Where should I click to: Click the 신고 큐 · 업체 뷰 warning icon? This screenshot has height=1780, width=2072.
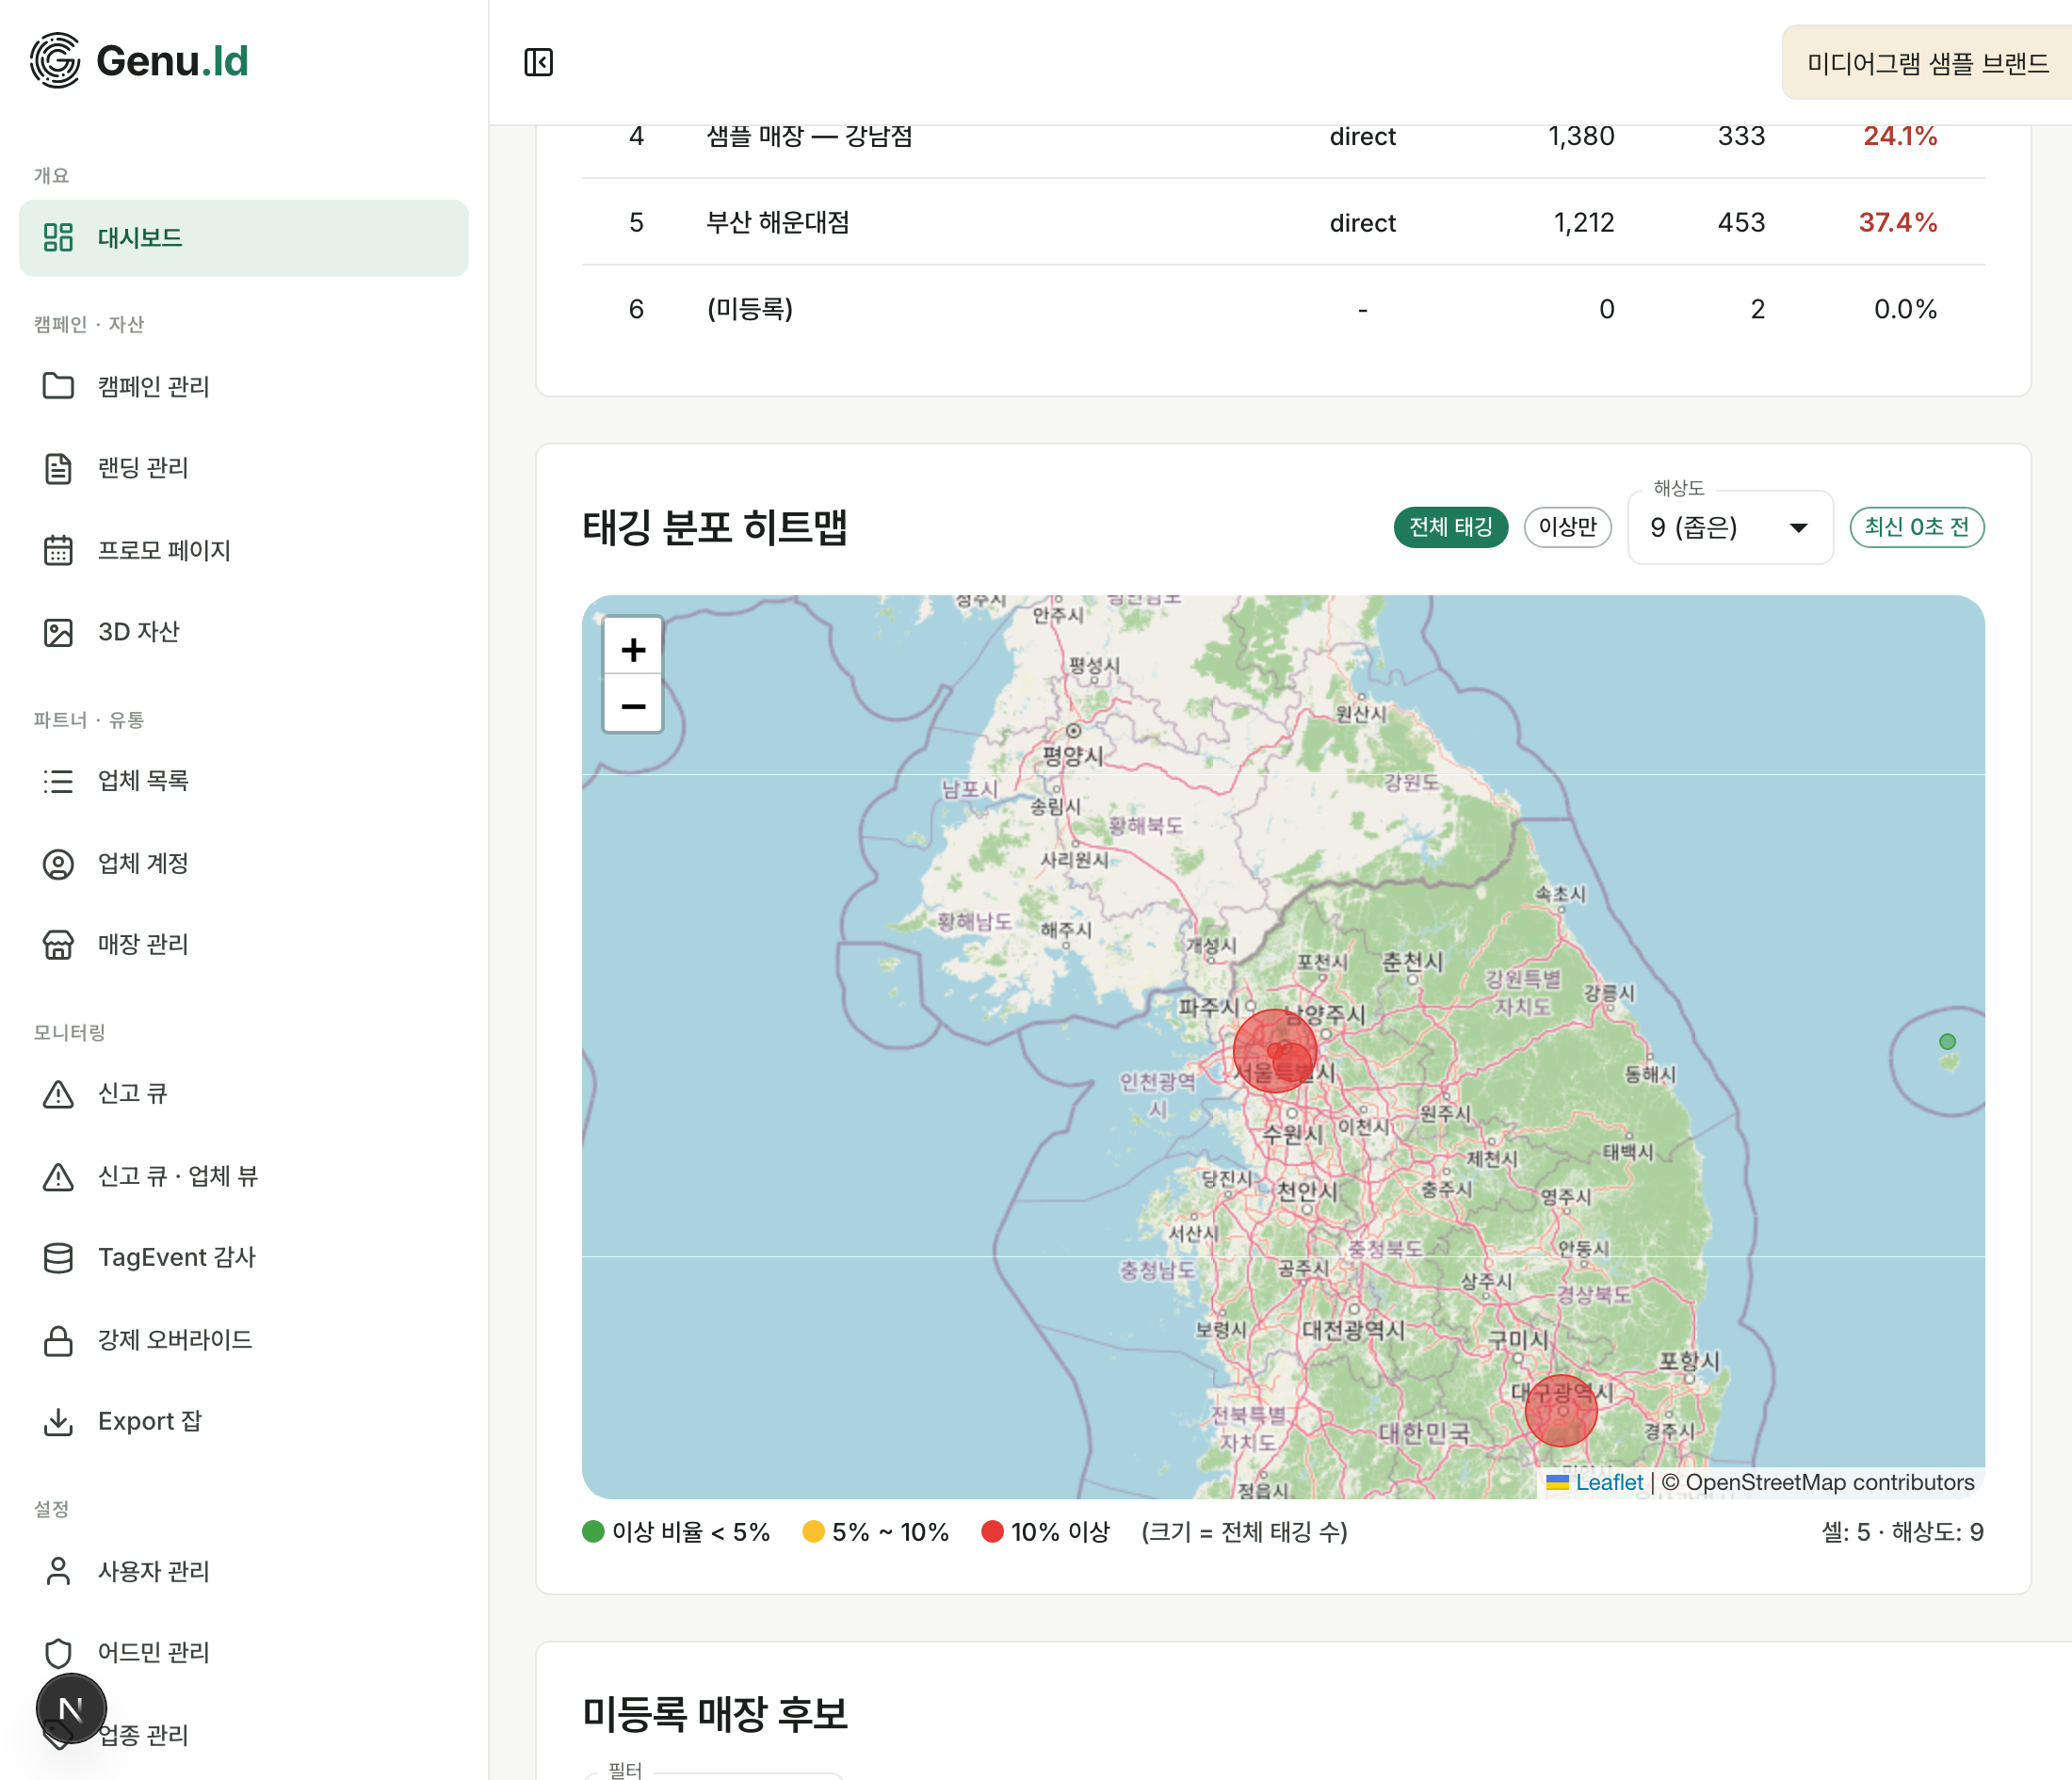click(x=58, y=1176)
